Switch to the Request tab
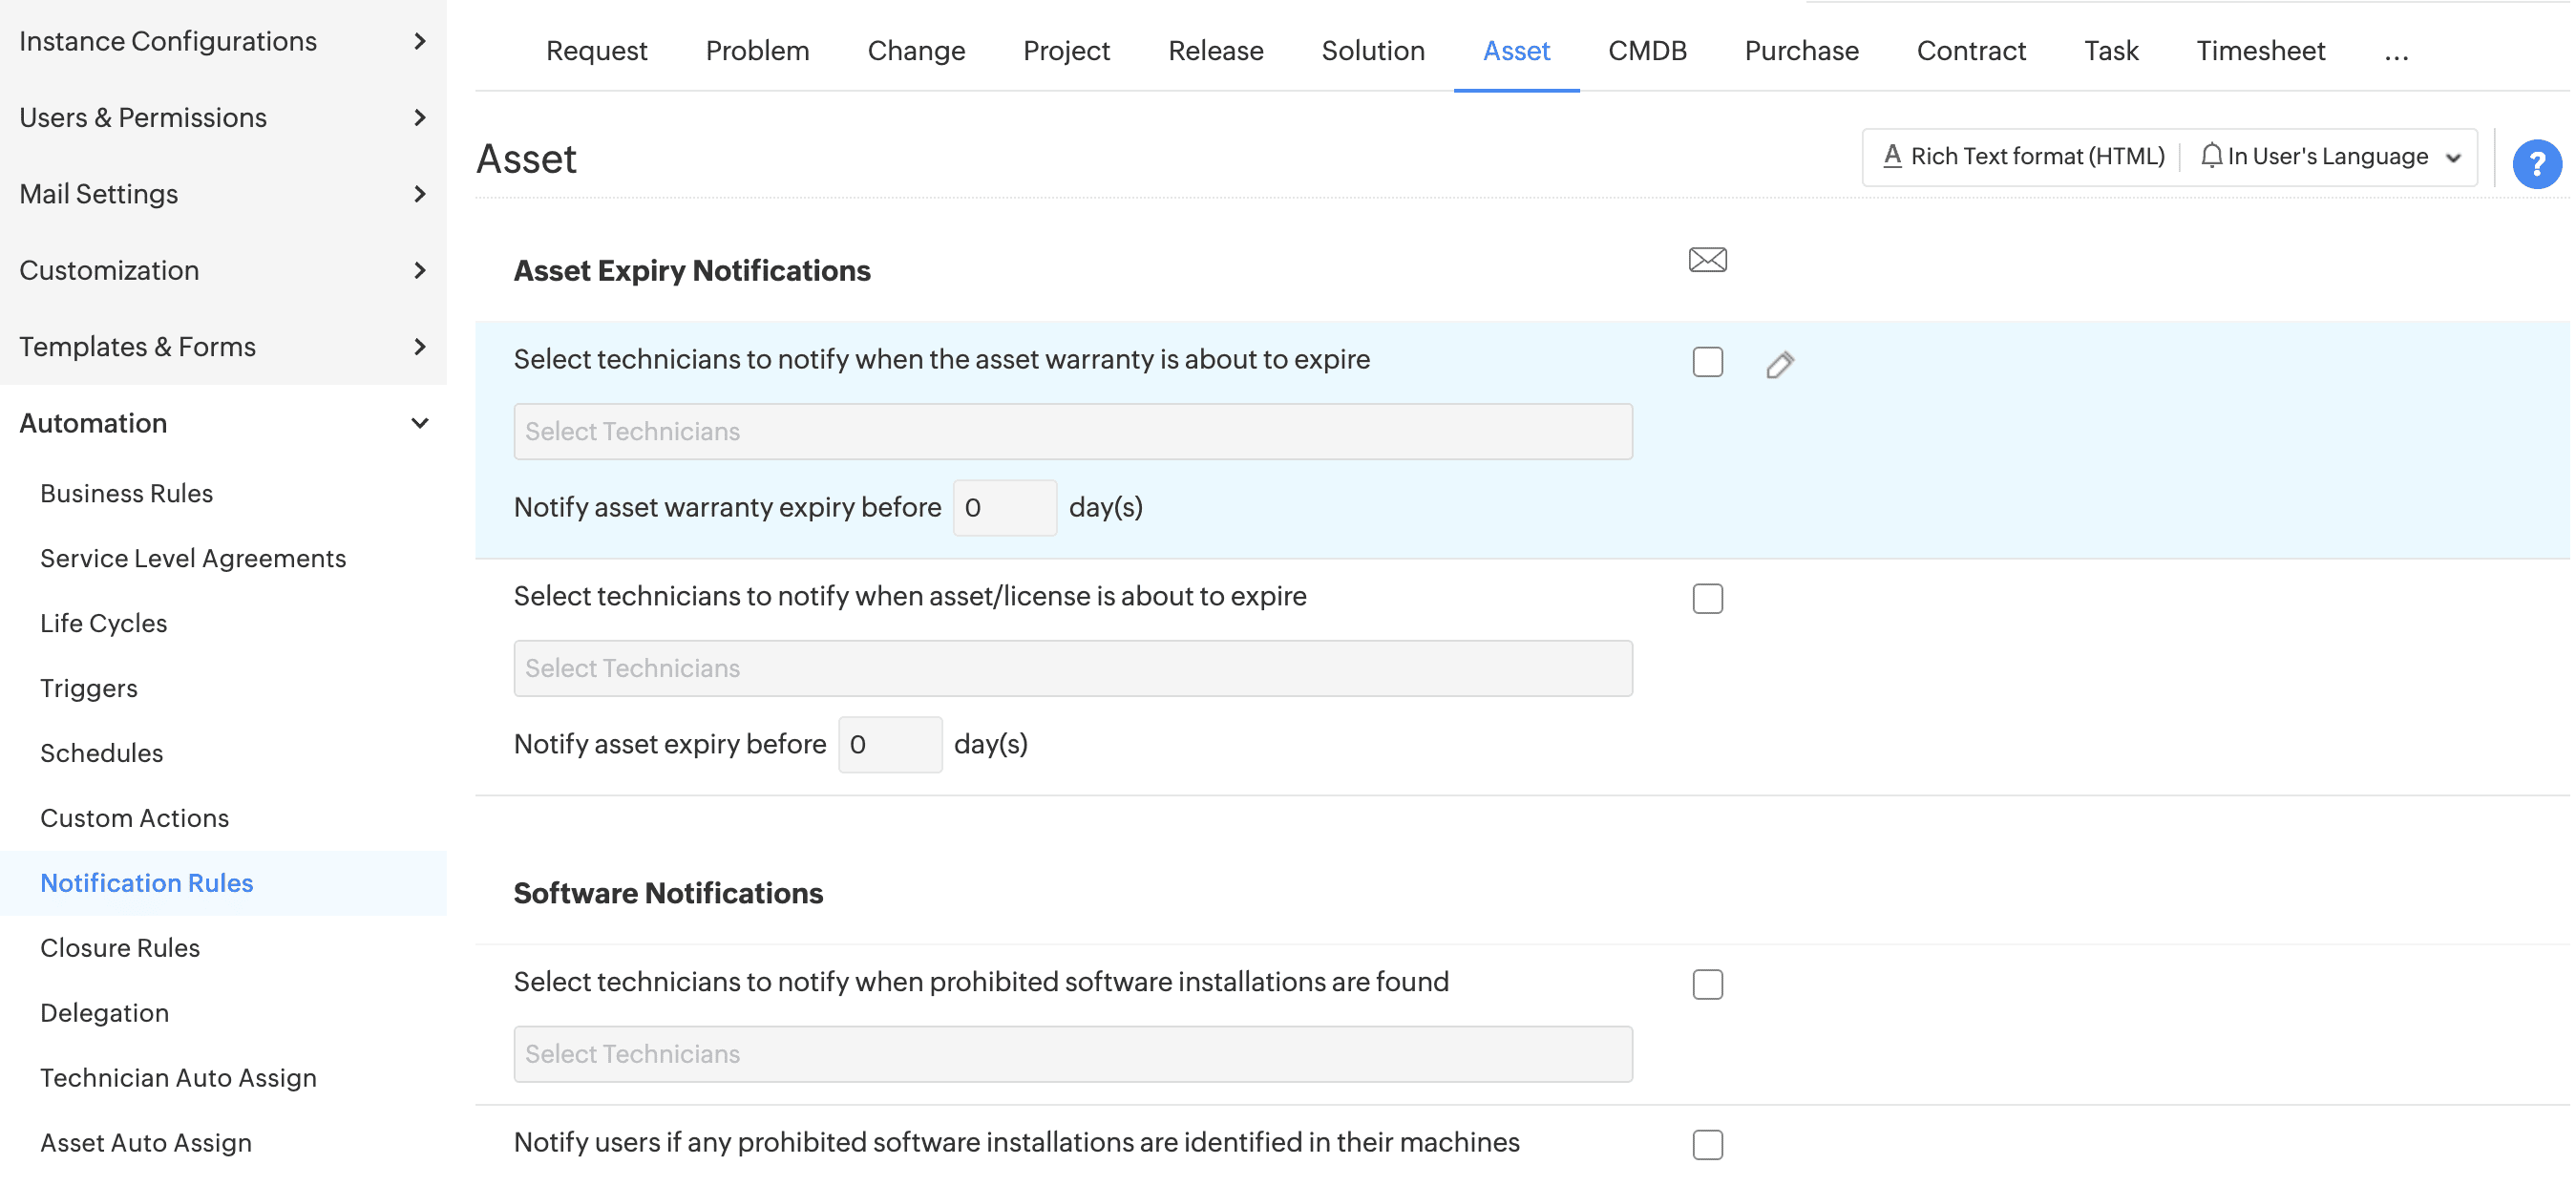The height and width of the screenshot is (1186, 2576). point(596,51)
